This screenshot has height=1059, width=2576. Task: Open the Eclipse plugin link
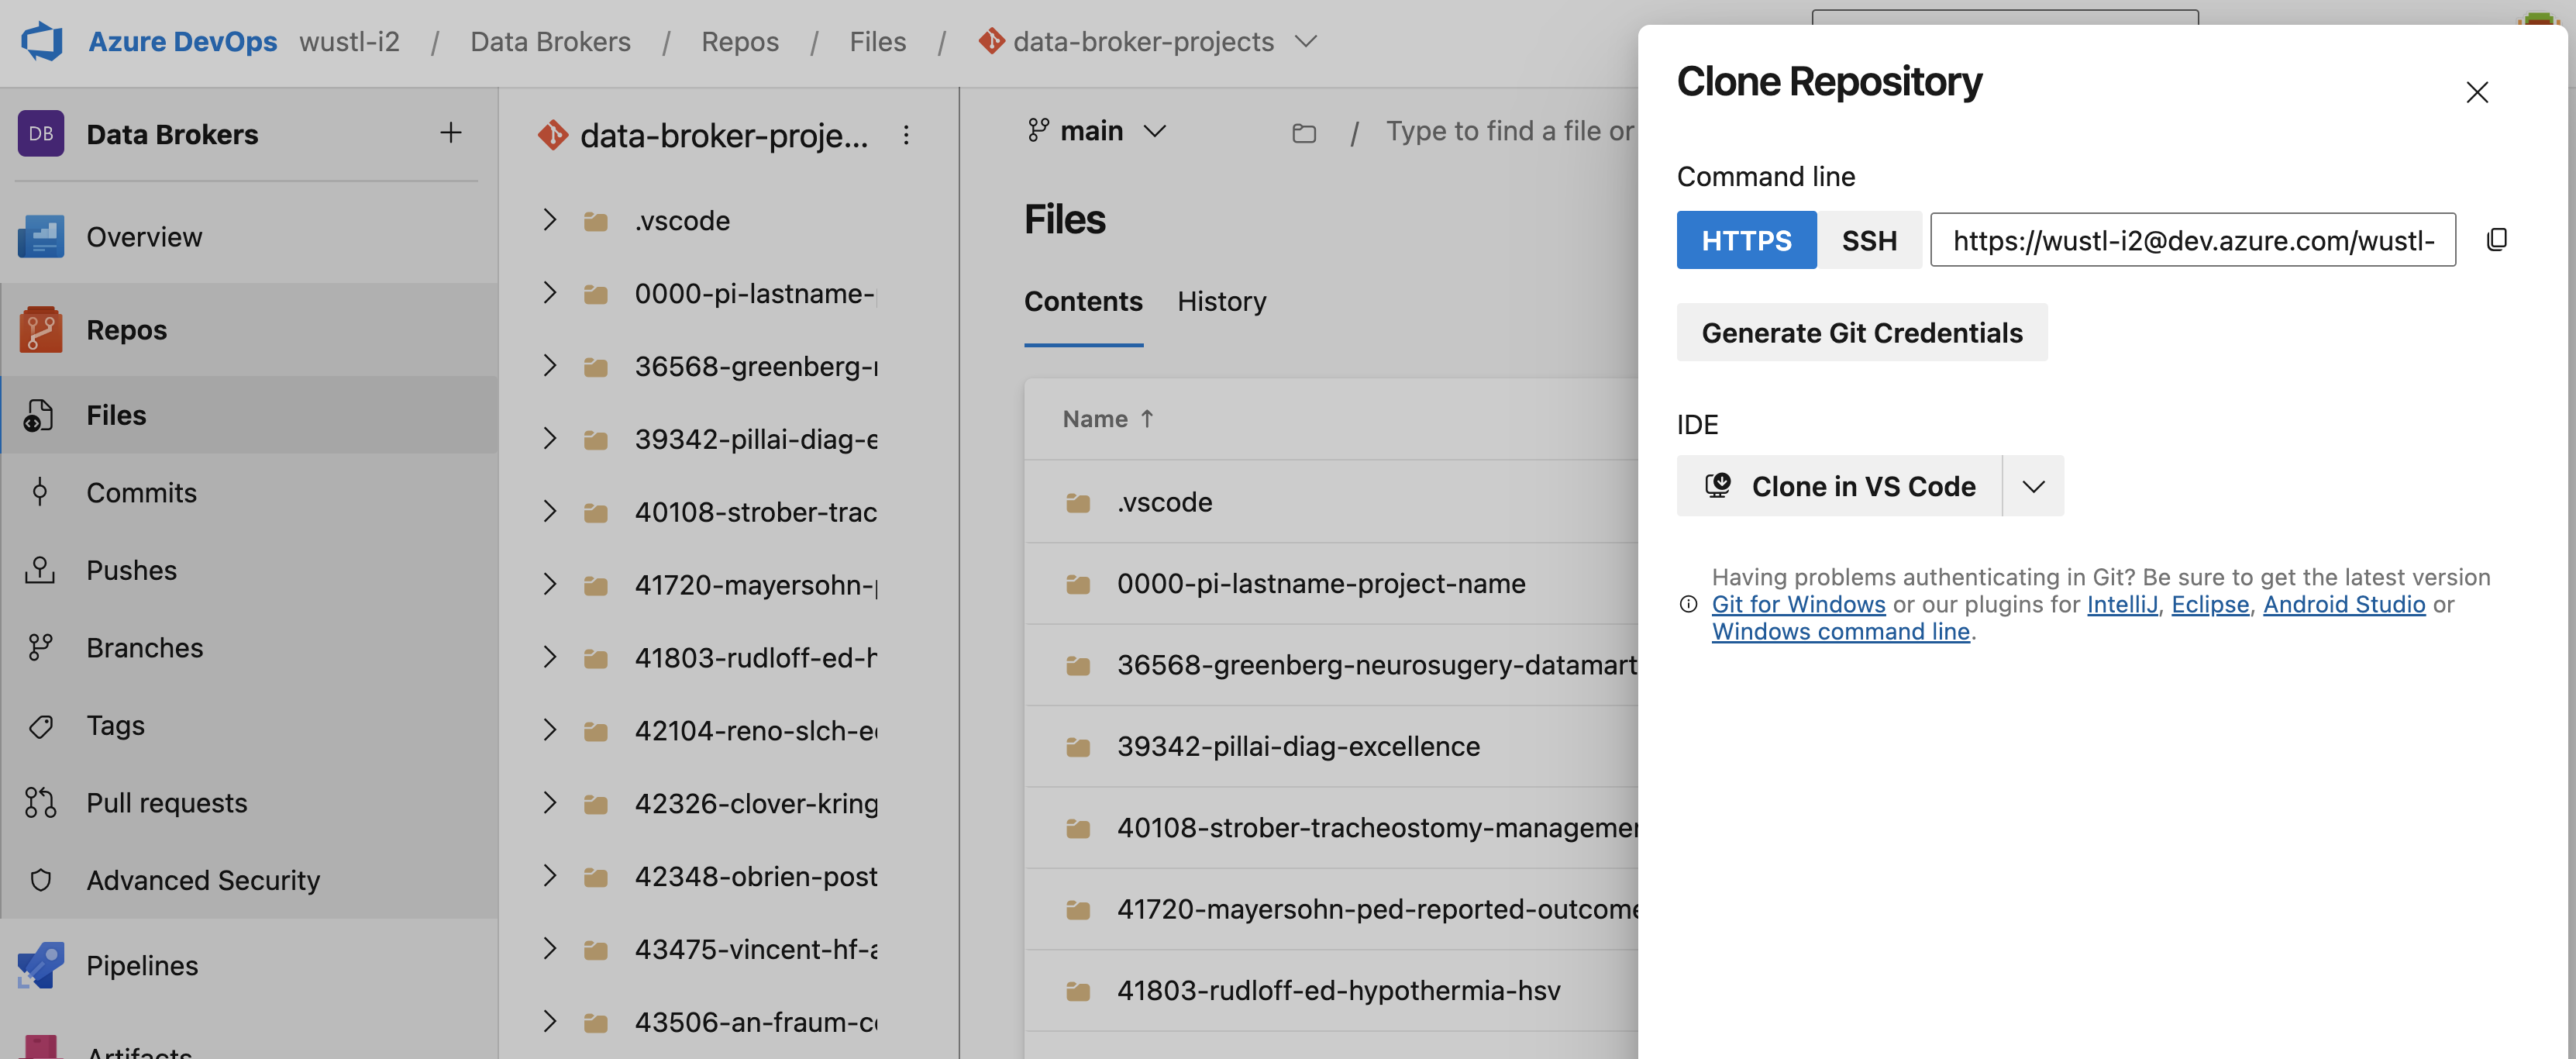[2210, 604]
